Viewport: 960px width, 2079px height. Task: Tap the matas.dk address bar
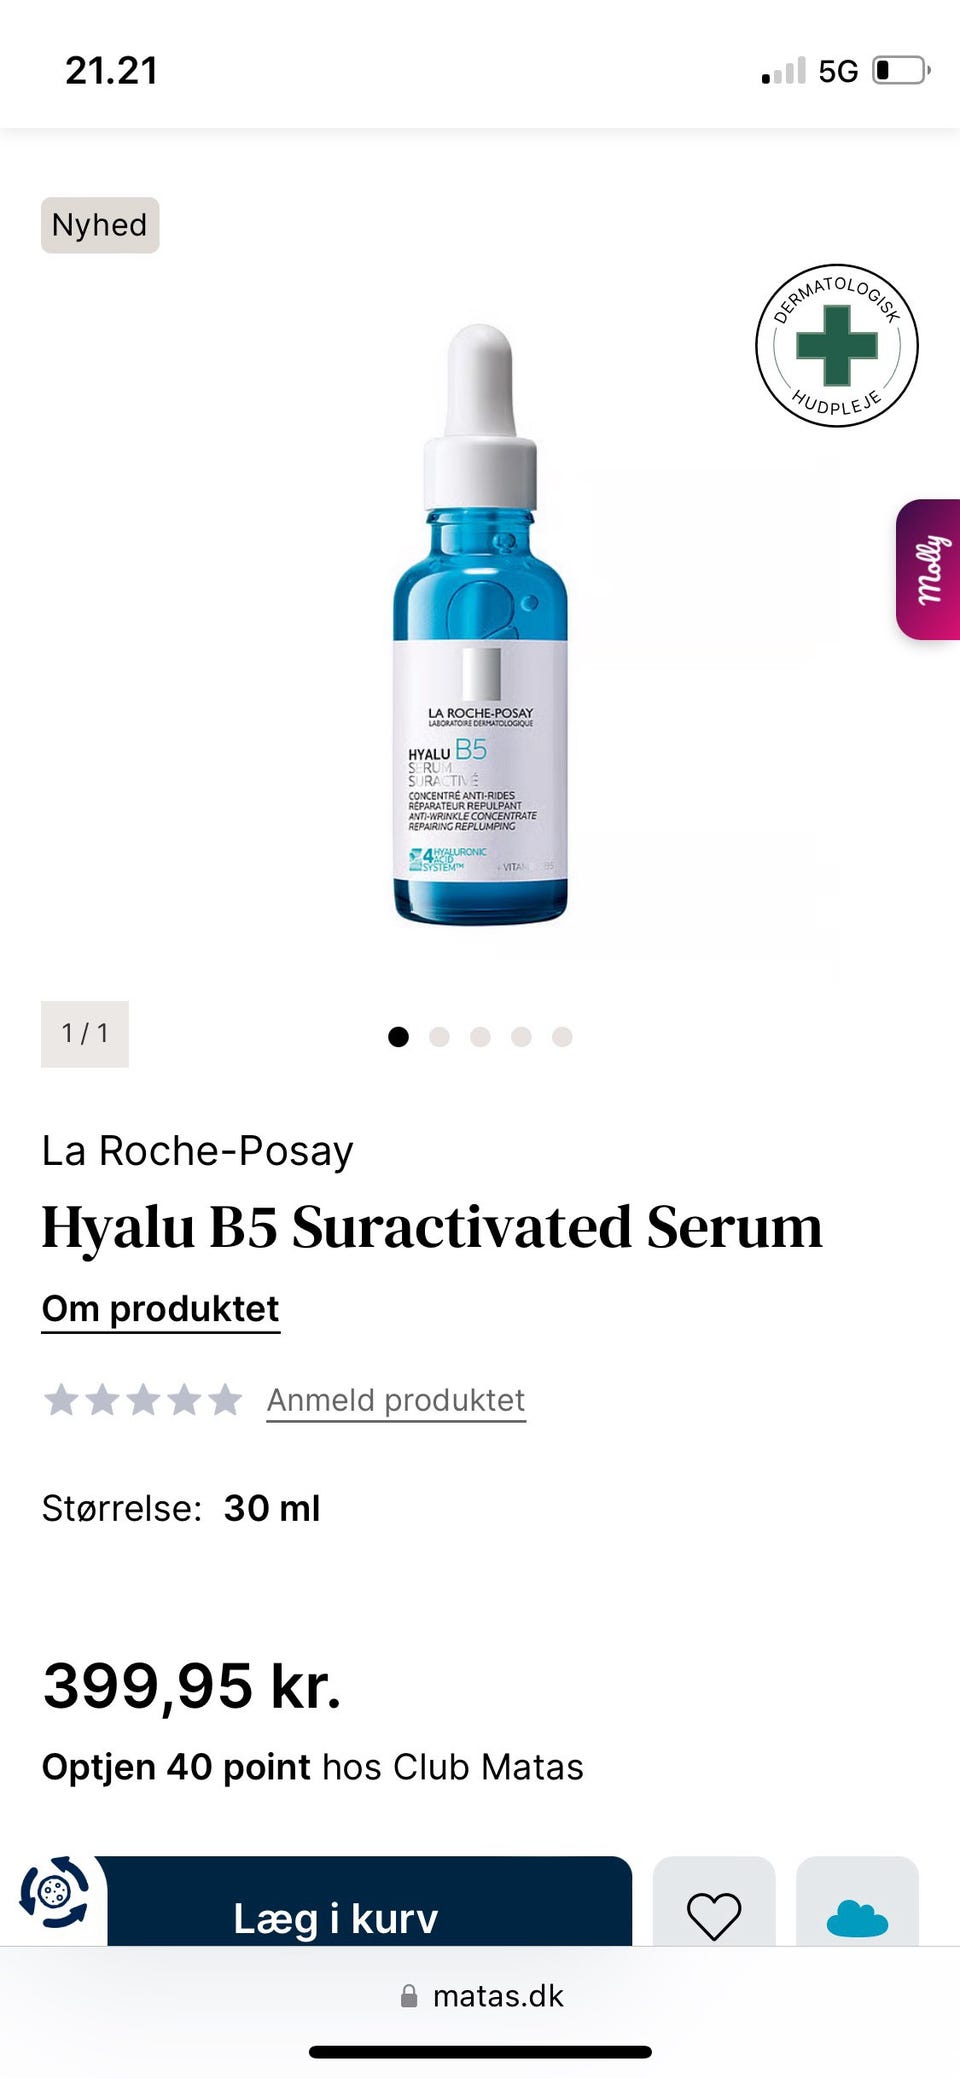pos(480,1996)
